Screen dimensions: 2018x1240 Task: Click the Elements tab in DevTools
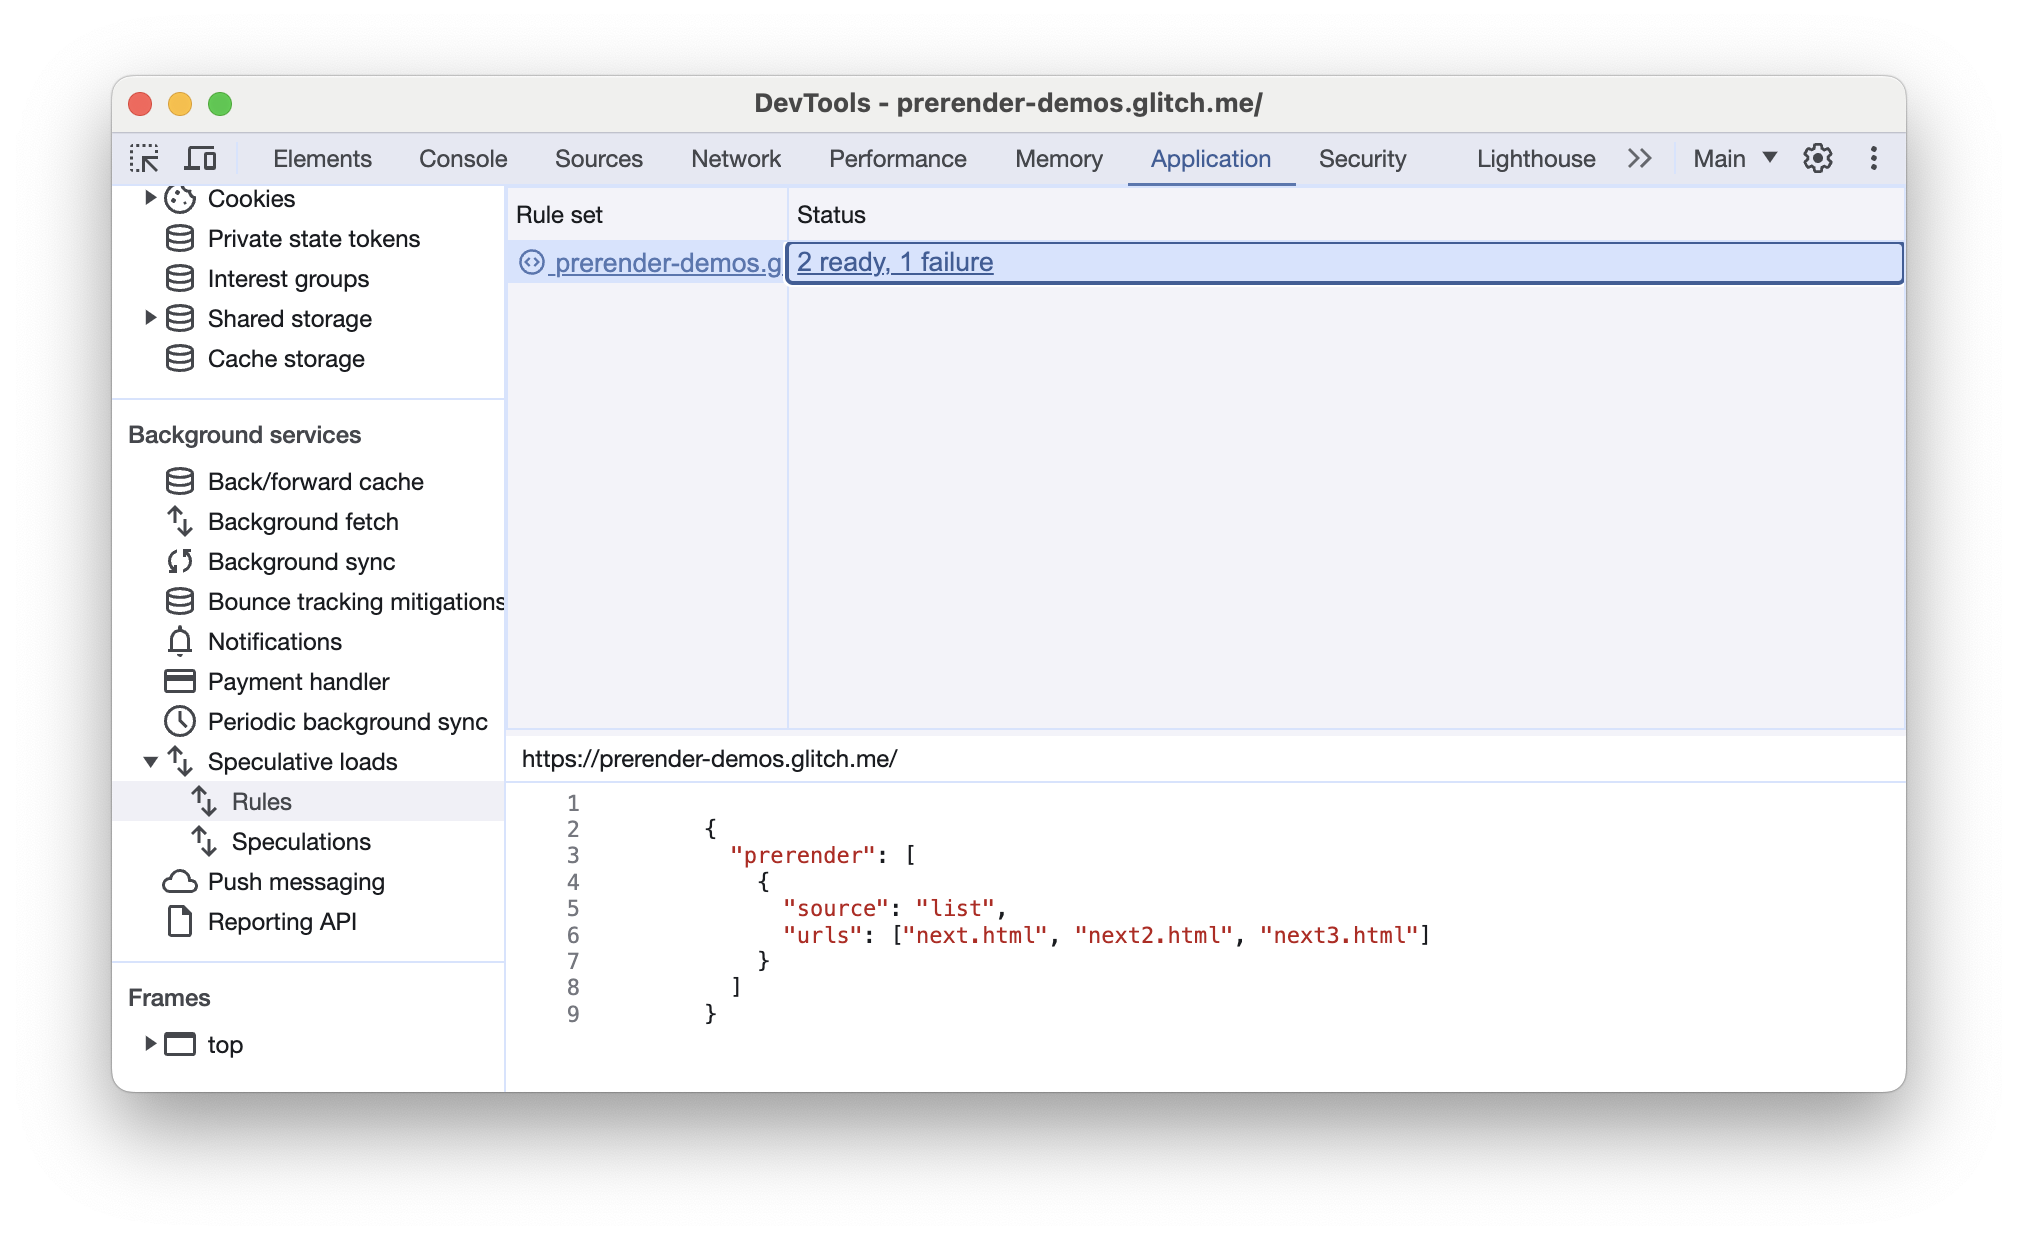coord(321,157)
